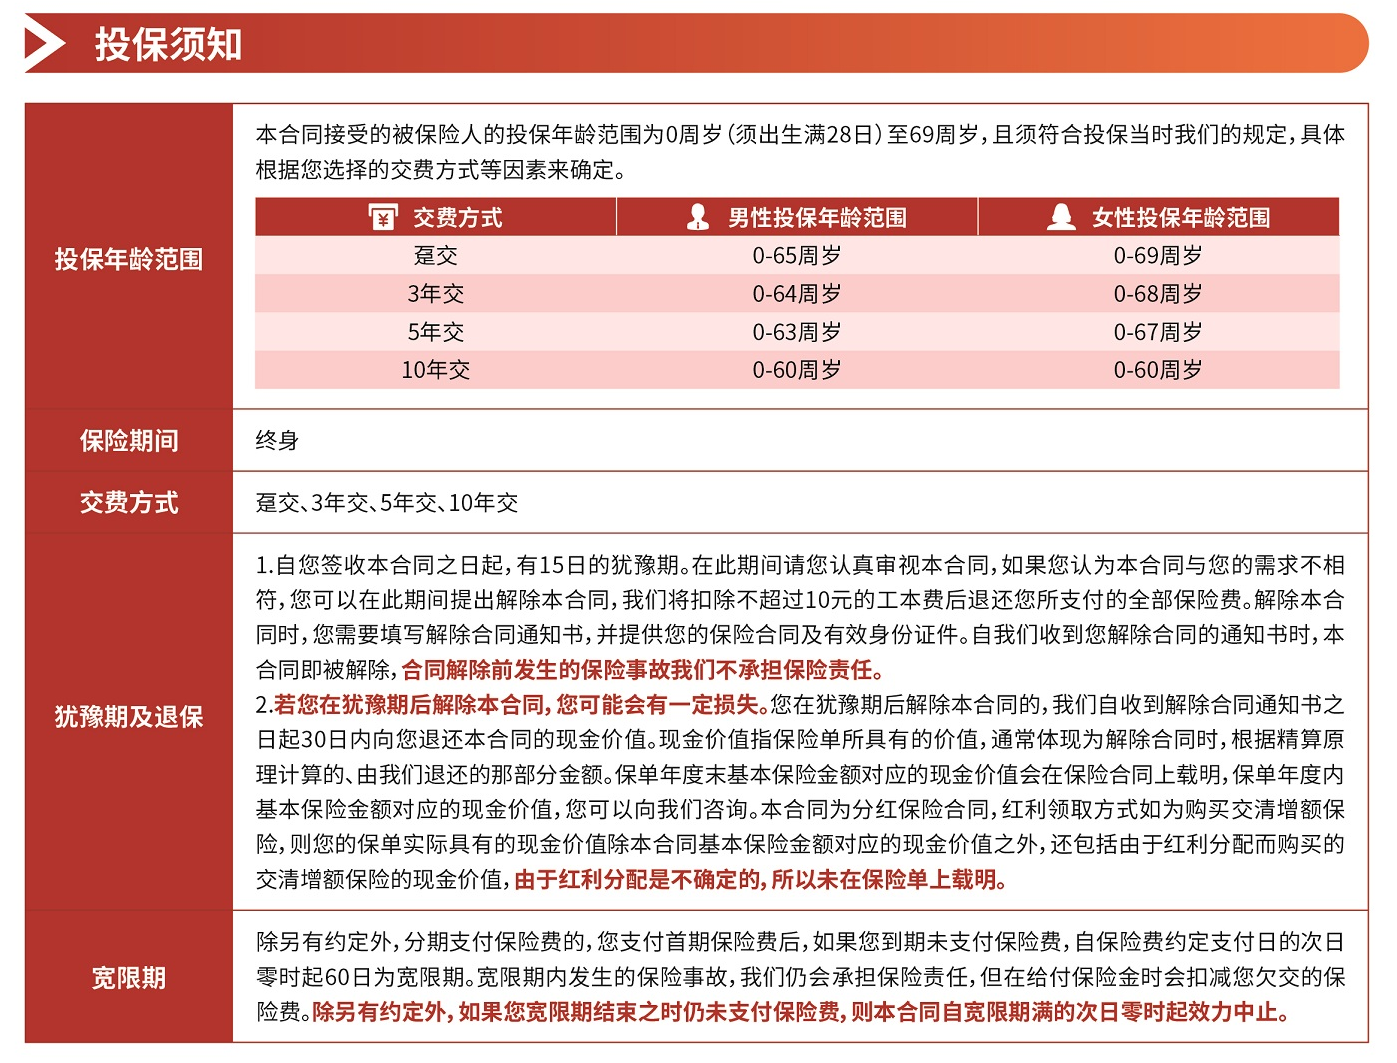Click the 0-67周岁 cell for 5年交
Screen dimensions: 1397x1063
pos(1157,332)
